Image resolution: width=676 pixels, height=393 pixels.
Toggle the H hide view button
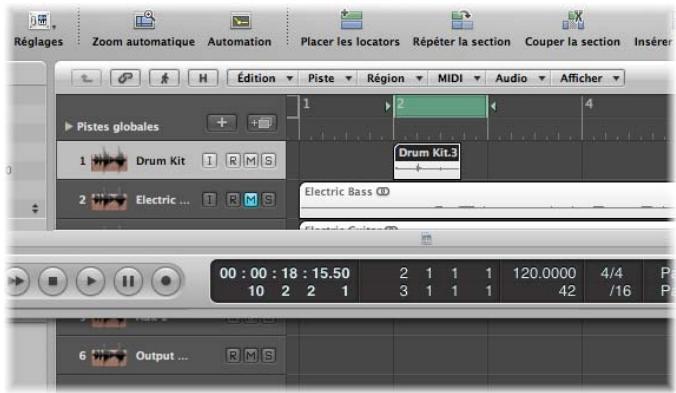tap(203, 78)
